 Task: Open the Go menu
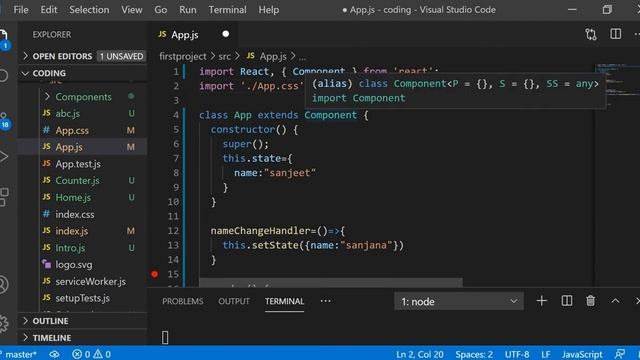[160, 10]
